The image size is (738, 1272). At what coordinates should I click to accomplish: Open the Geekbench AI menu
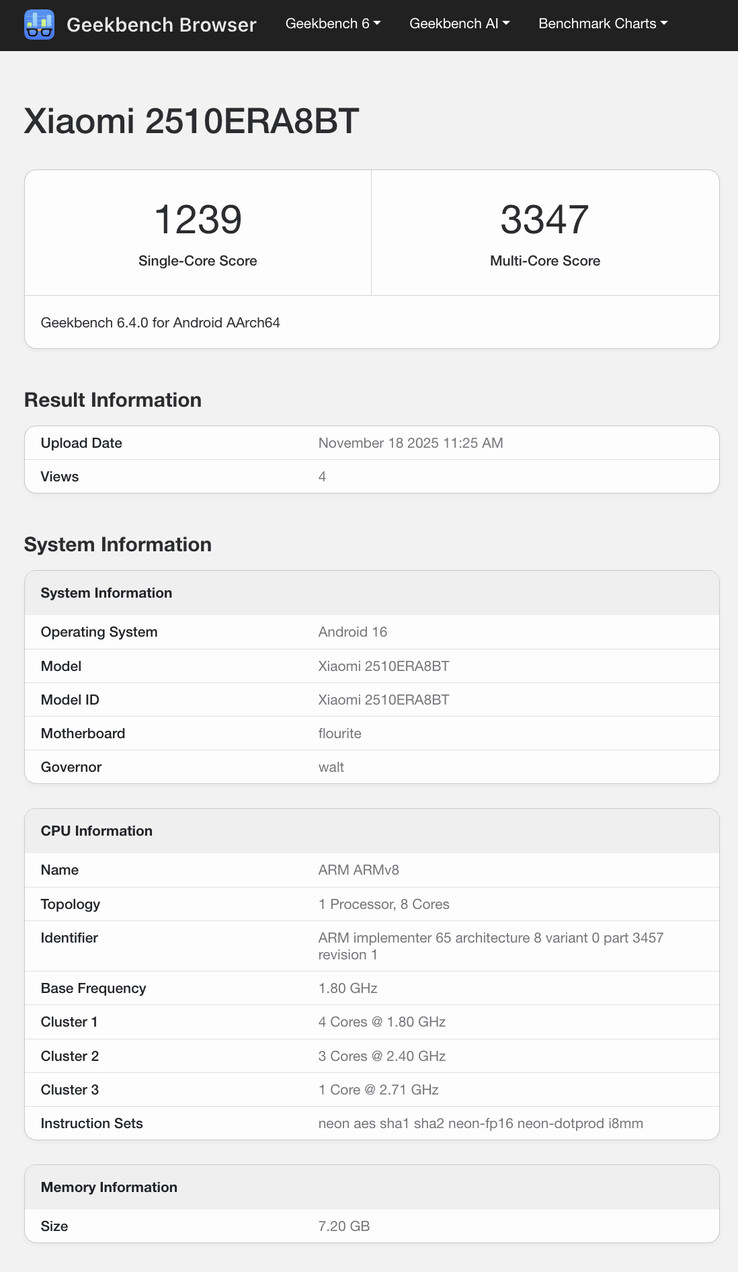pos(459,23)
